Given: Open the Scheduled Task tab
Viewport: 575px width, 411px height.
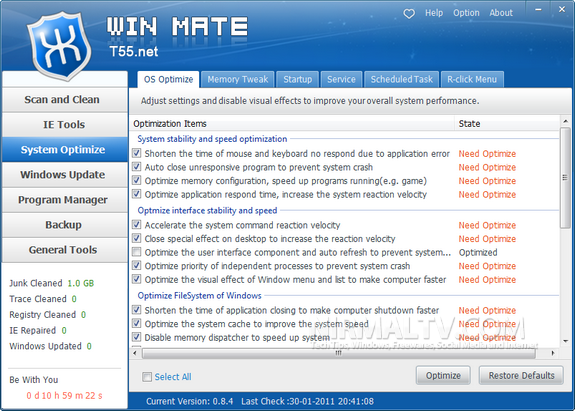Looking at the screenshot, I should click(402, 80).
